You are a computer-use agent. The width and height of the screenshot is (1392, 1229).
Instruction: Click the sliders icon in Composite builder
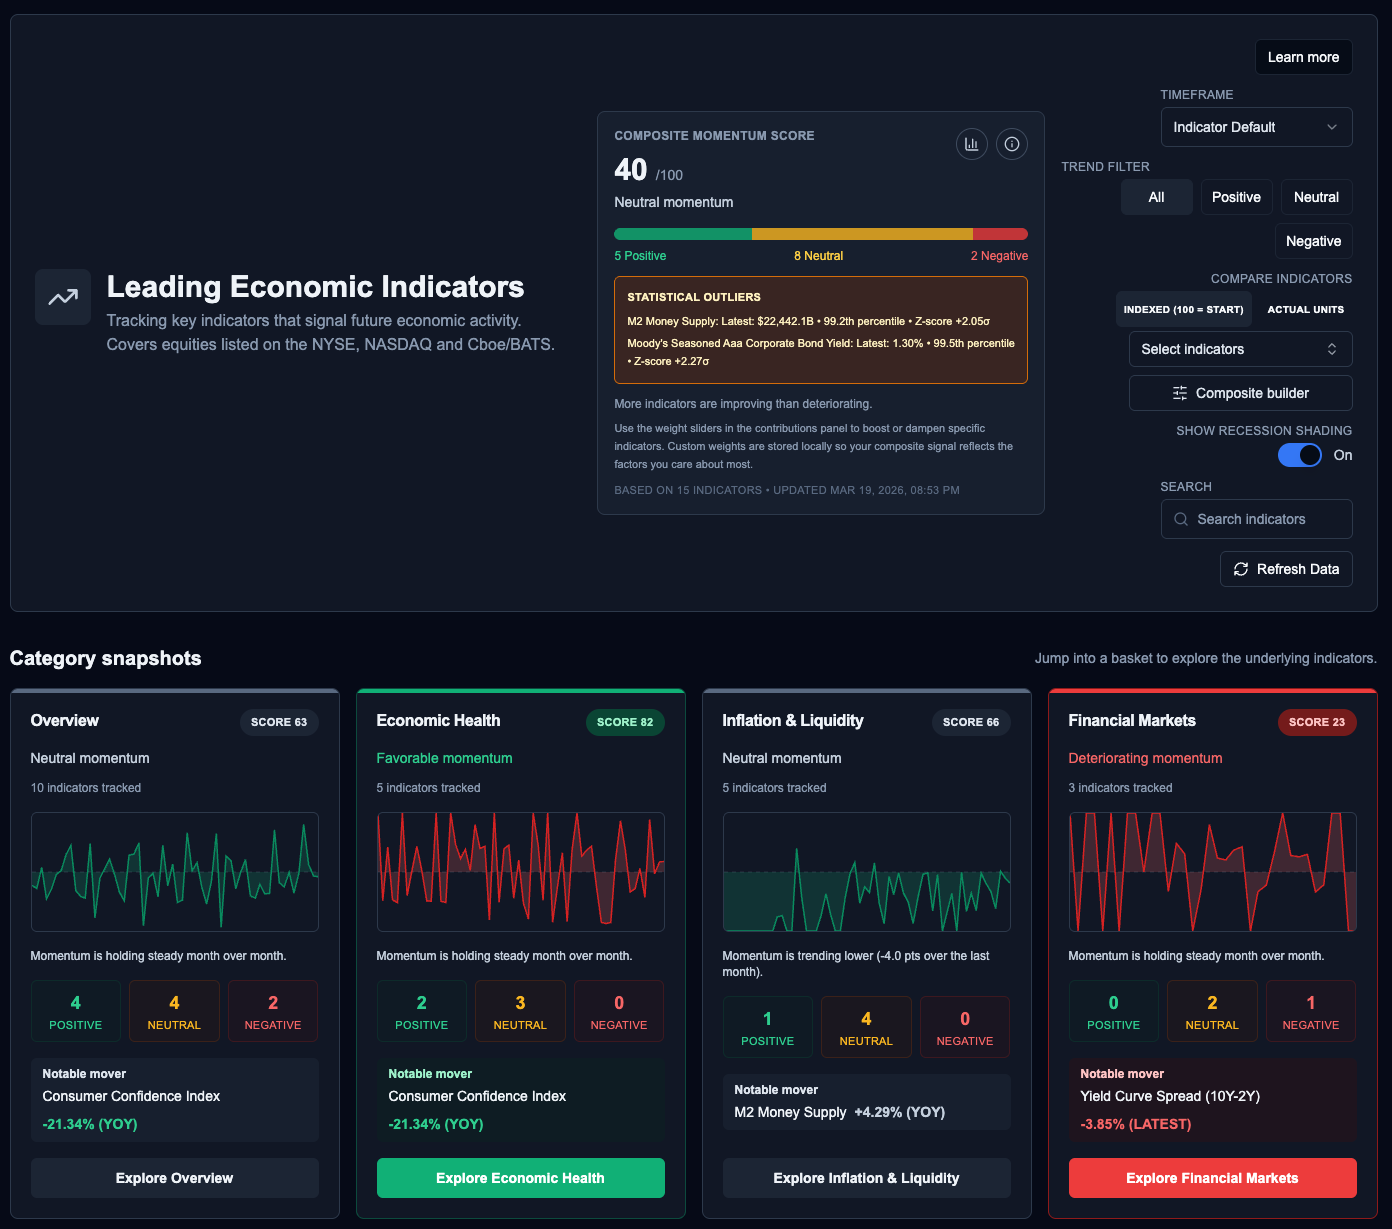(x=1182, y=393)
